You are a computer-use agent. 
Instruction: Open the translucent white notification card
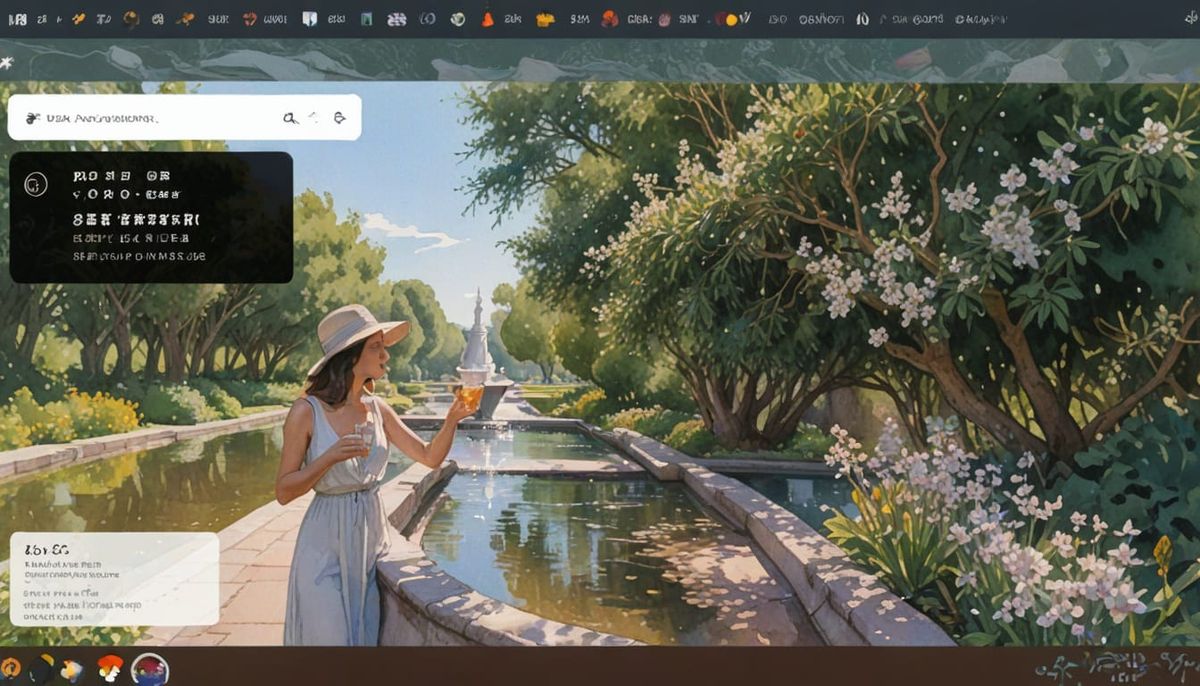point(114,579)
